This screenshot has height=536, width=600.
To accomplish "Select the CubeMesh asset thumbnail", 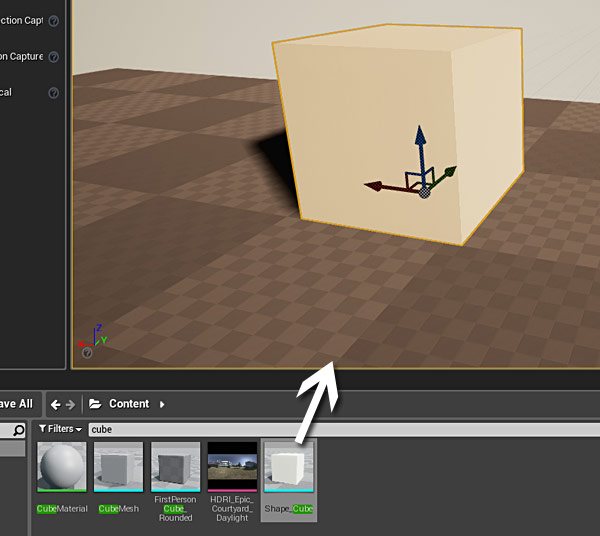I will point(119,467).
